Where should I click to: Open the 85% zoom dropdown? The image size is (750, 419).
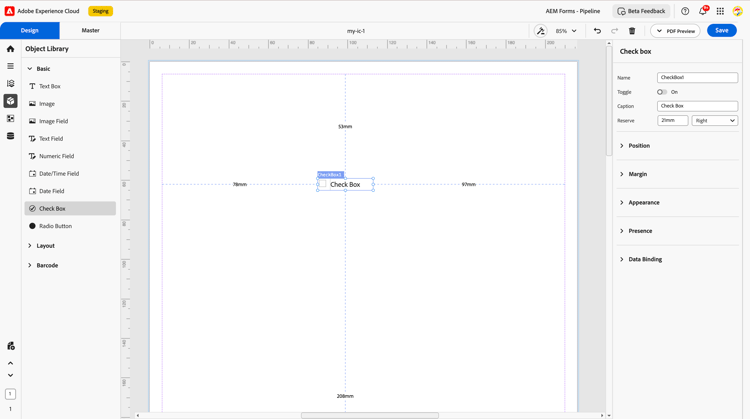[x=566, y=31]
